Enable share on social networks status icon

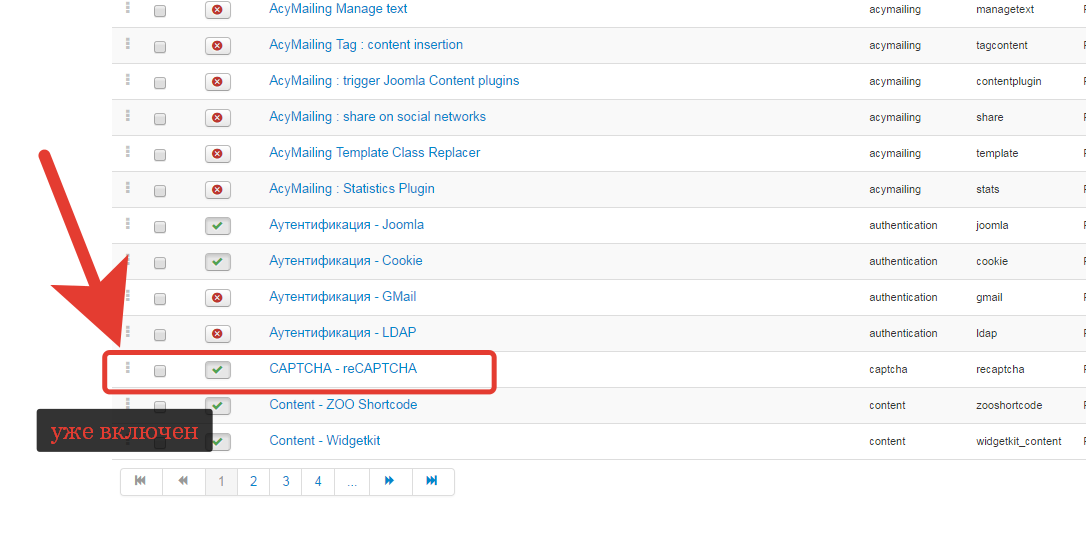pyautogui.click(x=217, y=118)
